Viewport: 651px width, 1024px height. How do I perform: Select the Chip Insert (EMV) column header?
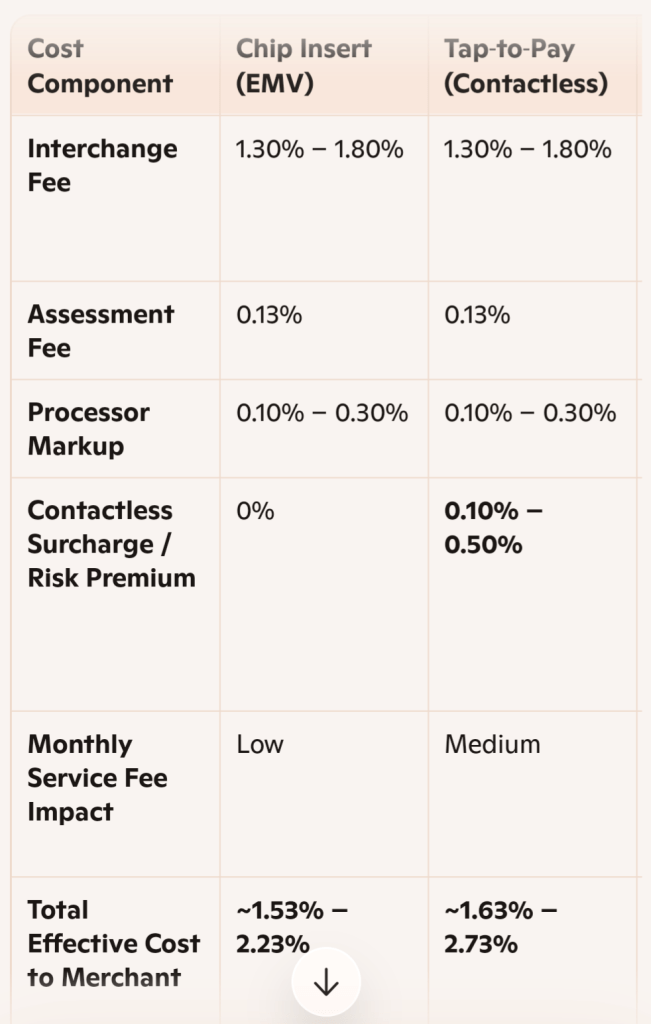tap(303, 66)
